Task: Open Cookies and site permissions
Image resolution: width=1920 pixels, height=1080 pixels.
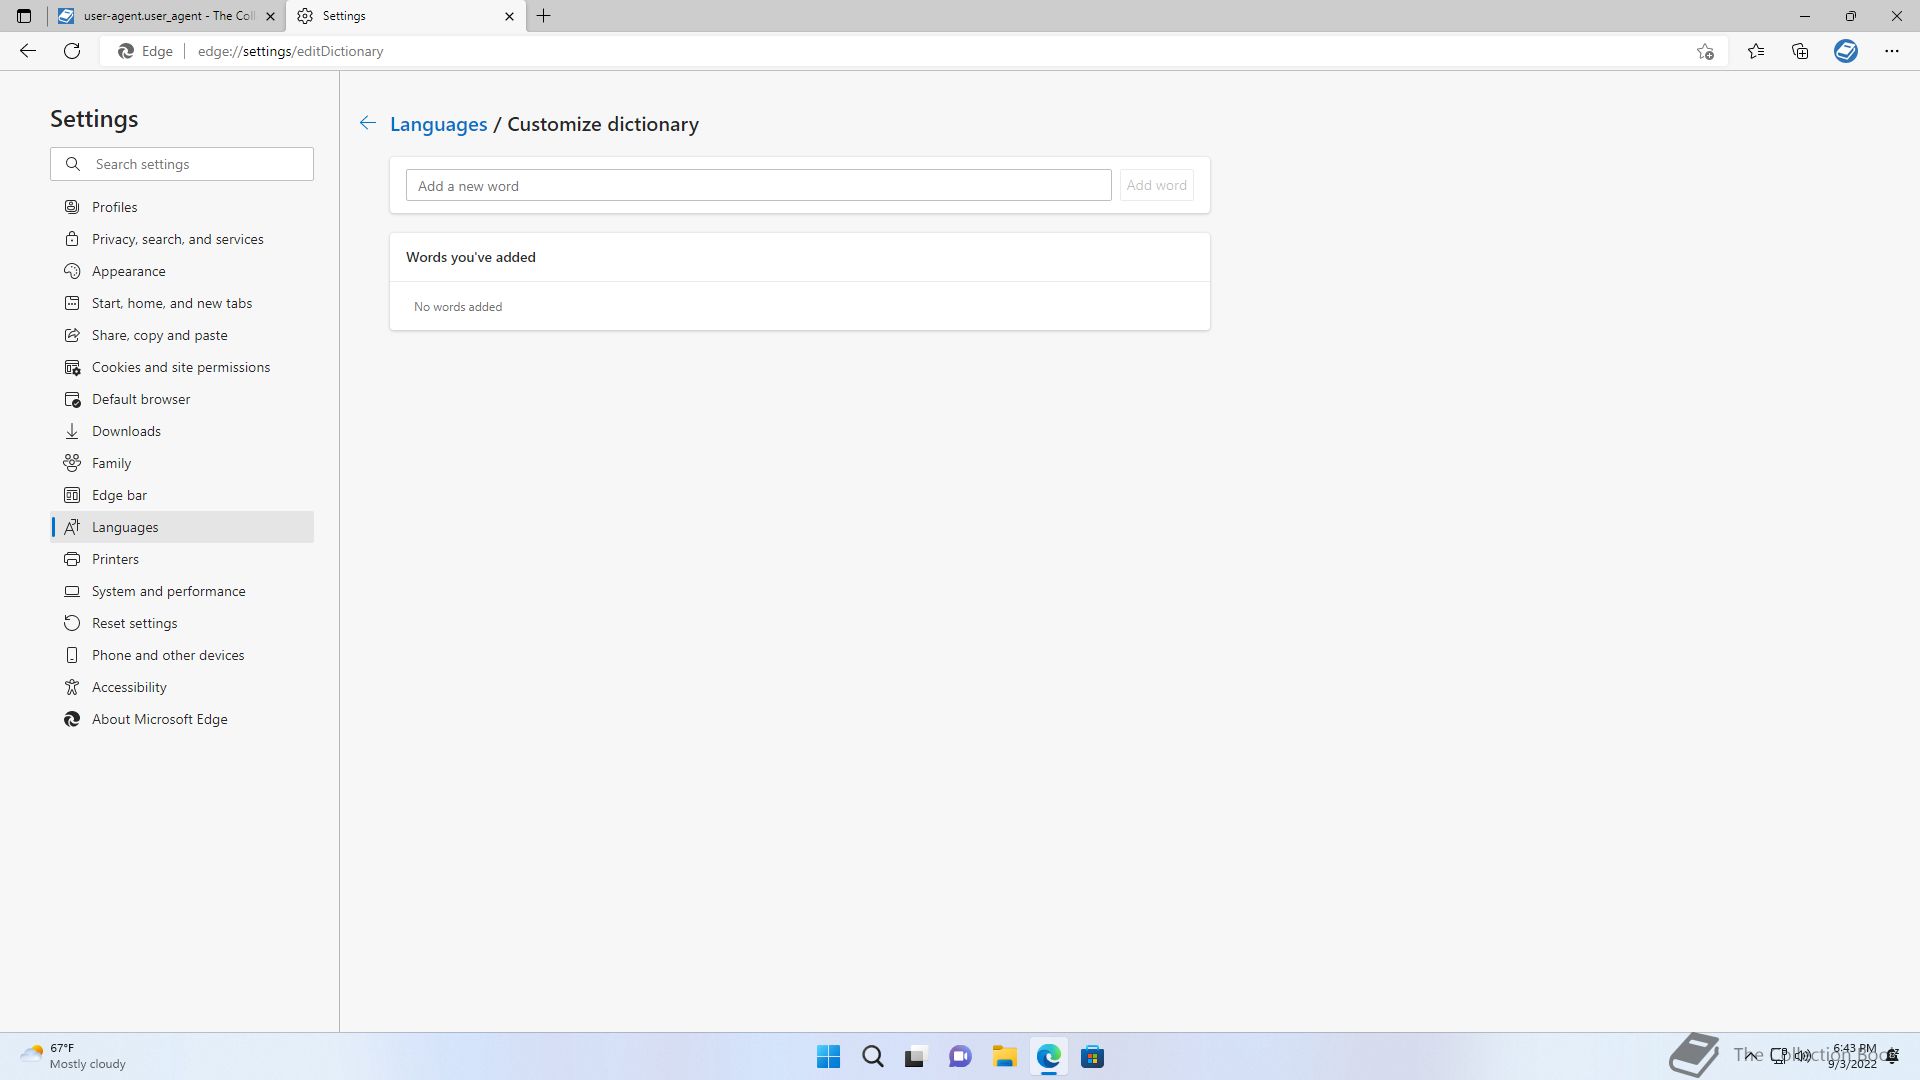Action: pyautogui.click(x=181, y=367)
